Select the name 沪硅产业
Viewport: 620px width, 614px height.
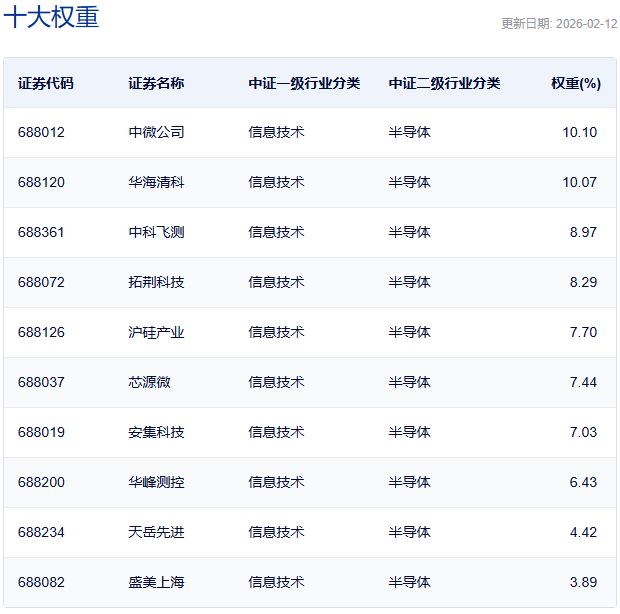(156, 332)
